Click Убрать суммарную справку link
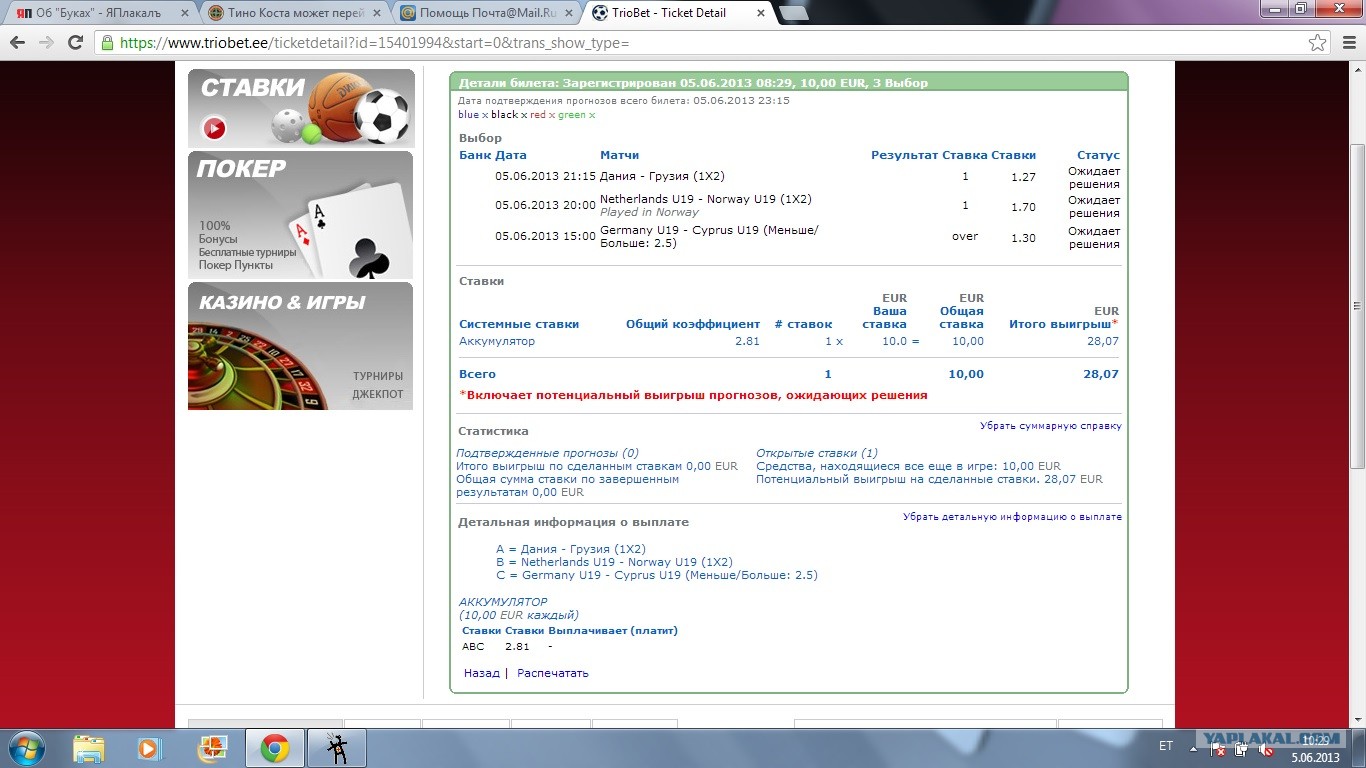Image resolution: width=1366 pixels, height=768 pixels. pyautogui.click(x=1051, y=426)
